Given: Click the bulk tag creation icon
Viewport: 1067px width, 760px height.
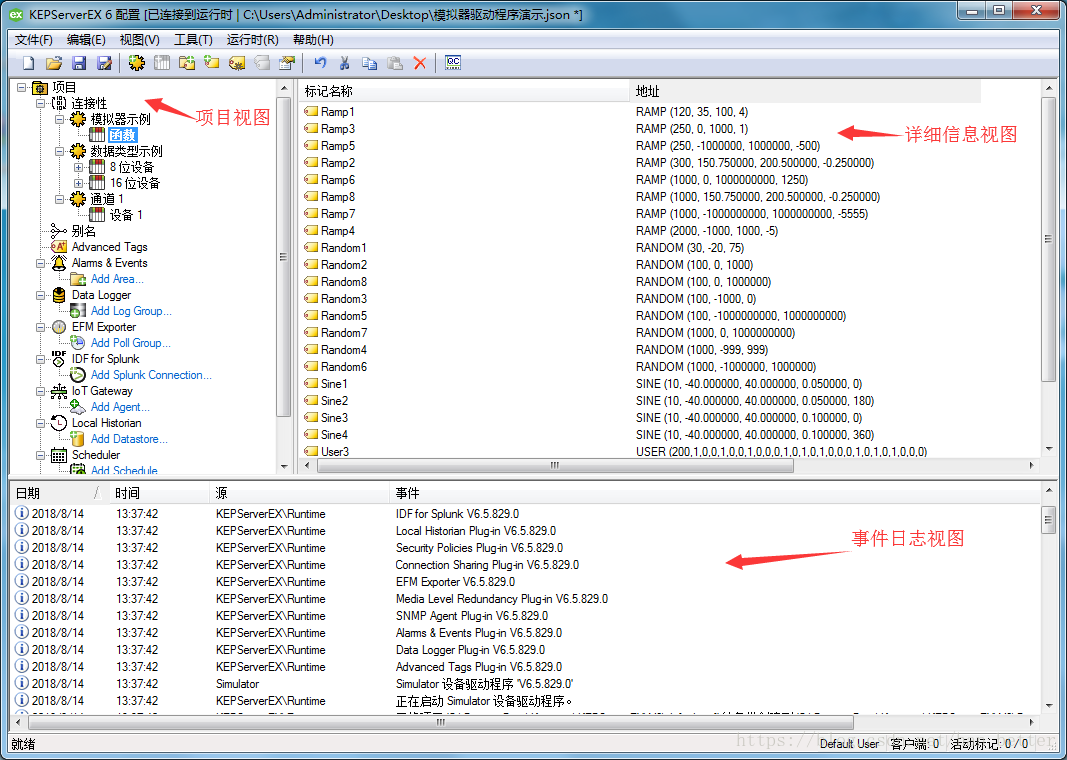Looking at the screenshot, I should (237, 63).
